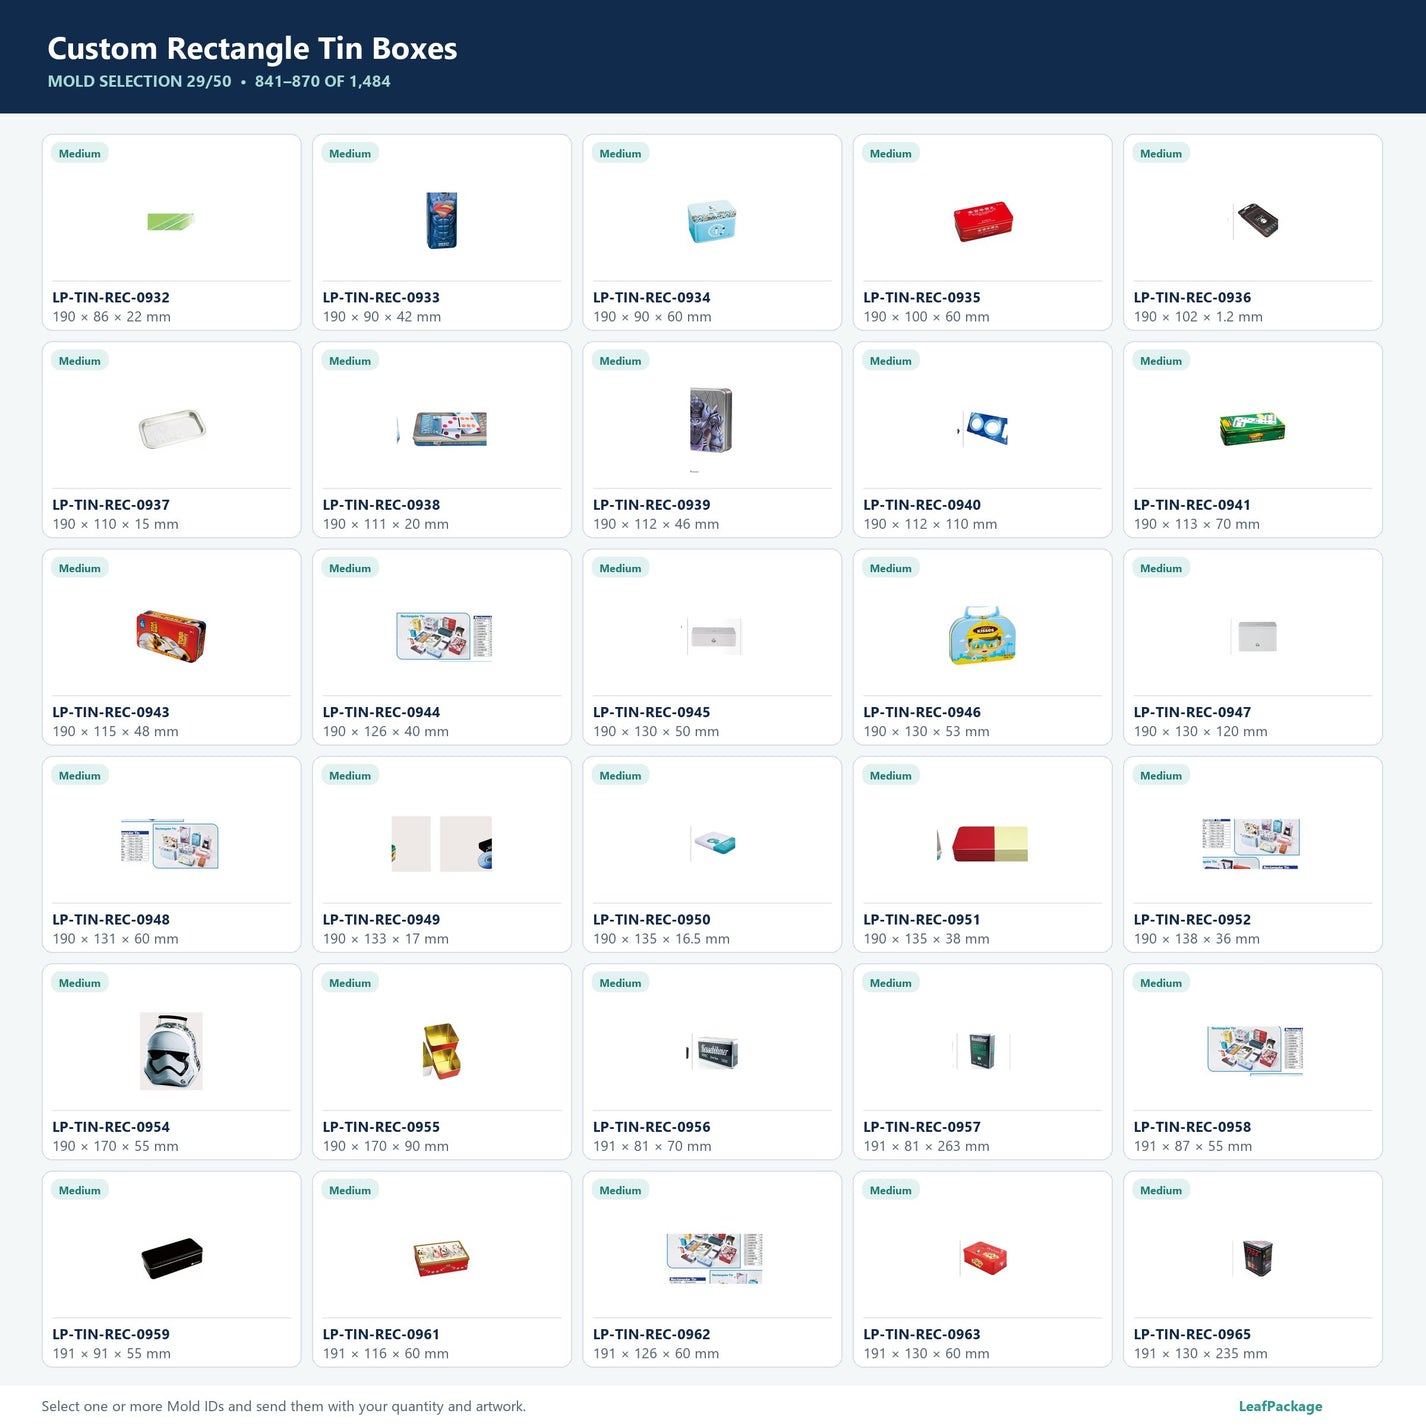Image resolution: width=1426 pixels, height=1426 pixels.
Task: Select mold ID LP-TIN-REC-0958
Action: (x=1192, y=1127)
